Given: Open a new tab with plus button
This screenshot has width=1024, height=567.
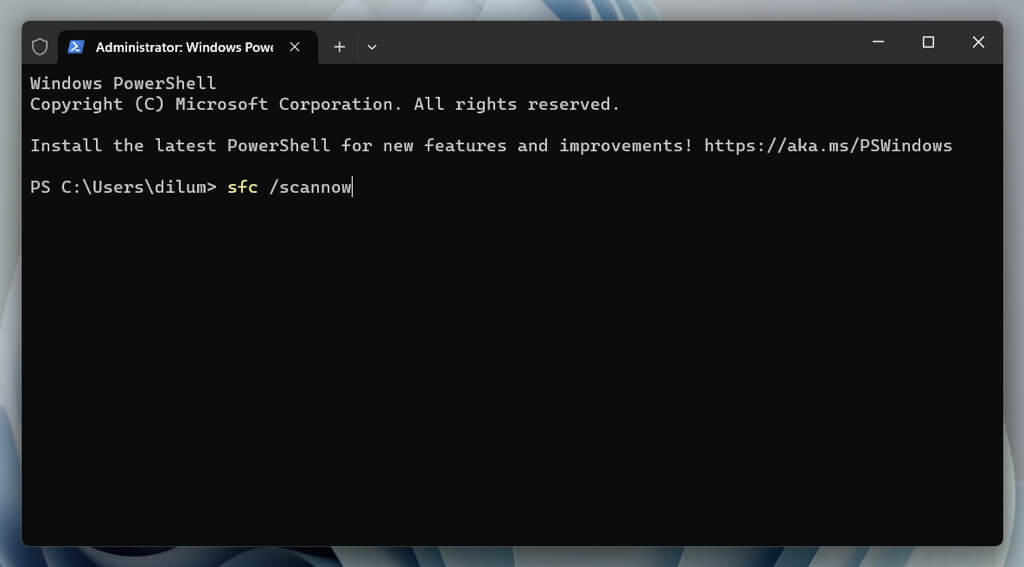Looking at the screenshot, I should pyautogui.click(x=339, y=47).
